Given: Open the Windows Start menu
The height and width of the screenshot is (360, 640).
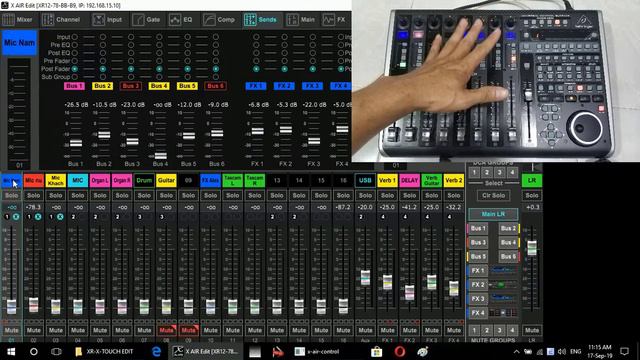Looking at the screenshot, I should point(11,351).
